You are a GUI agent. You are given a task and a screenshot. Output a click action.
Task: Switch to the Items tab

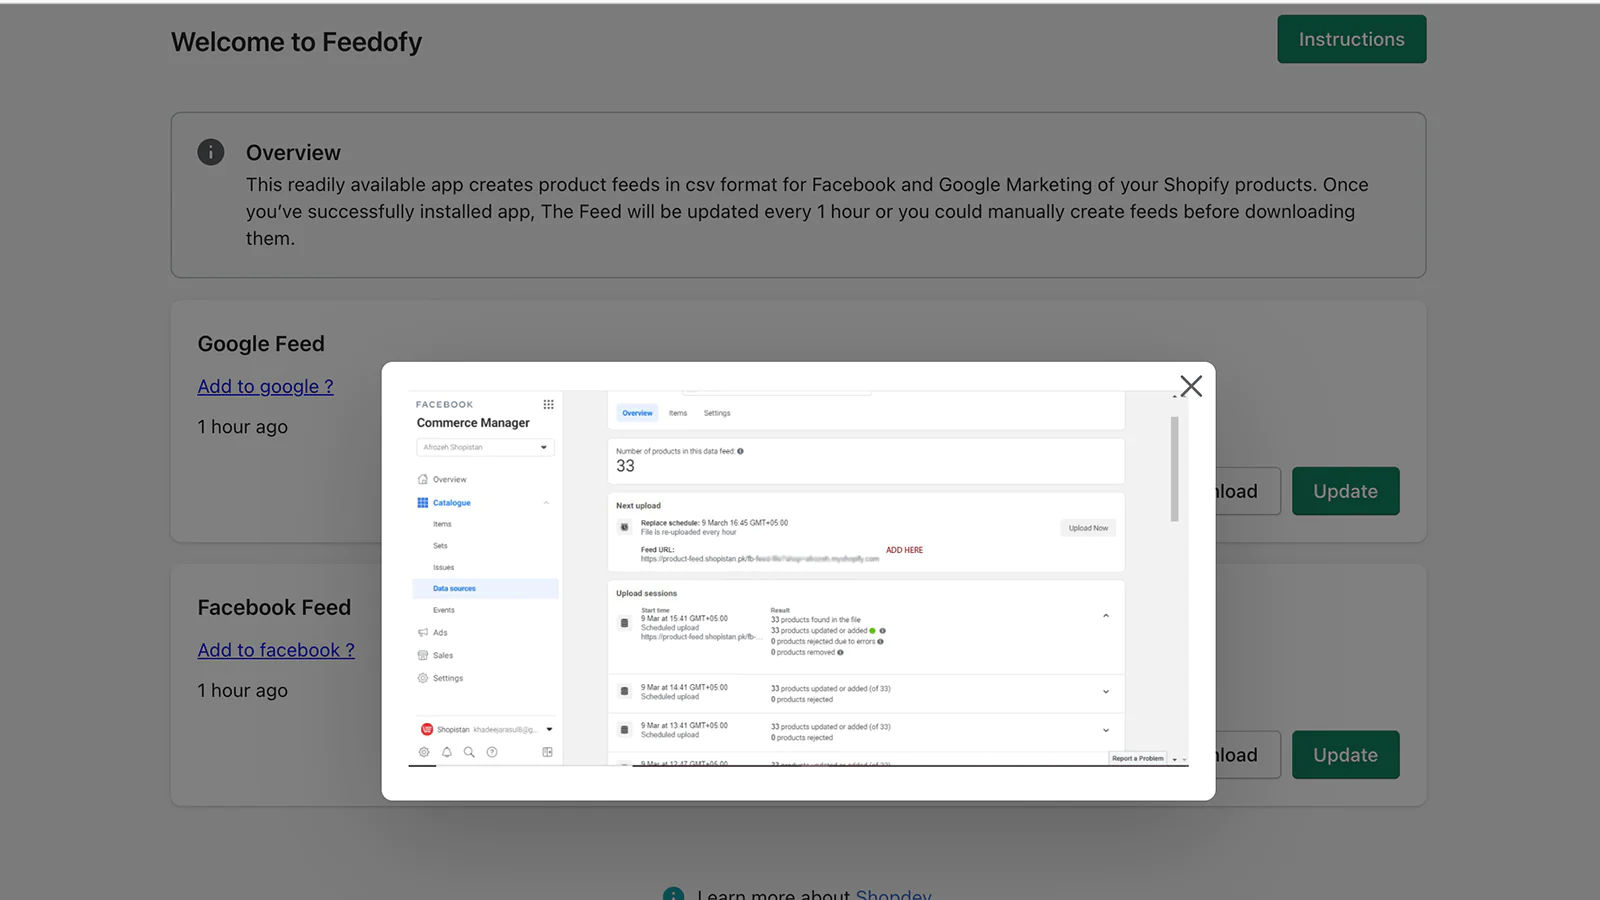pos(678,413)
